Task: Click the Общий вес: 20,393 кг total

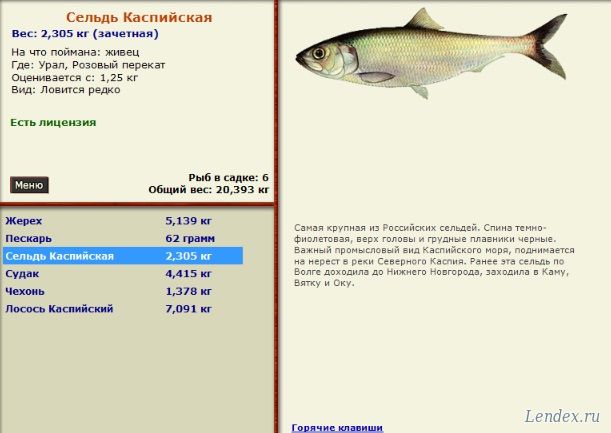Action: coord(209,188)
